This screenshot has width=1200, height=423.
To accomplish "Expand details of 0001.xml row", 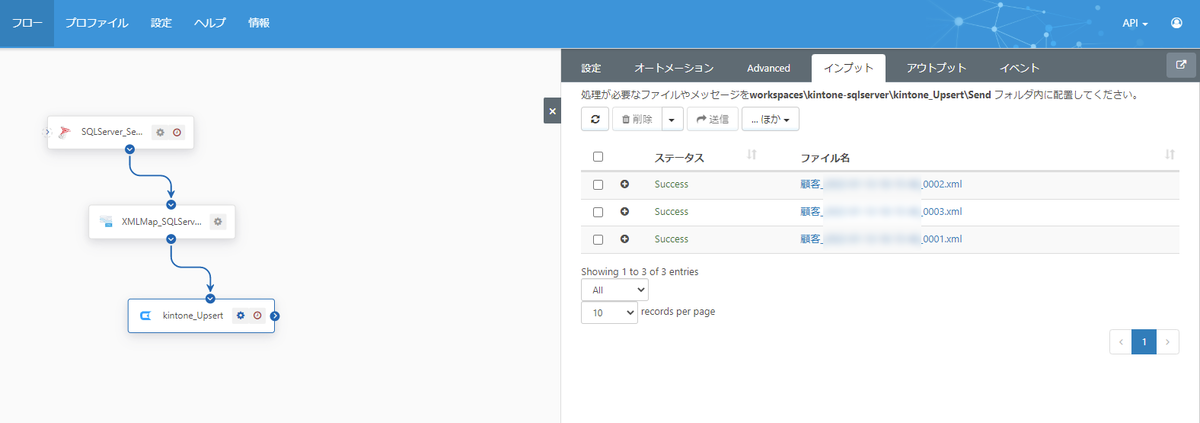I will (625, 239).
